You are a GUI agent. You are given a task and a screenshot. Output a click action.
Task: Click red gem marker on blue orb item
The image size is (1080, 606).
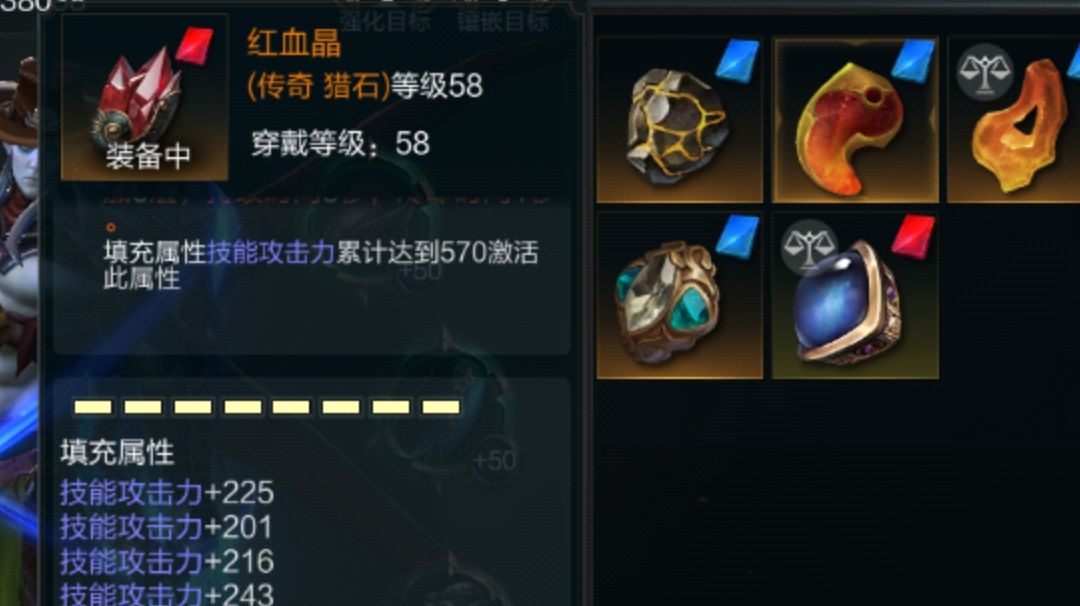coord(913,236)
